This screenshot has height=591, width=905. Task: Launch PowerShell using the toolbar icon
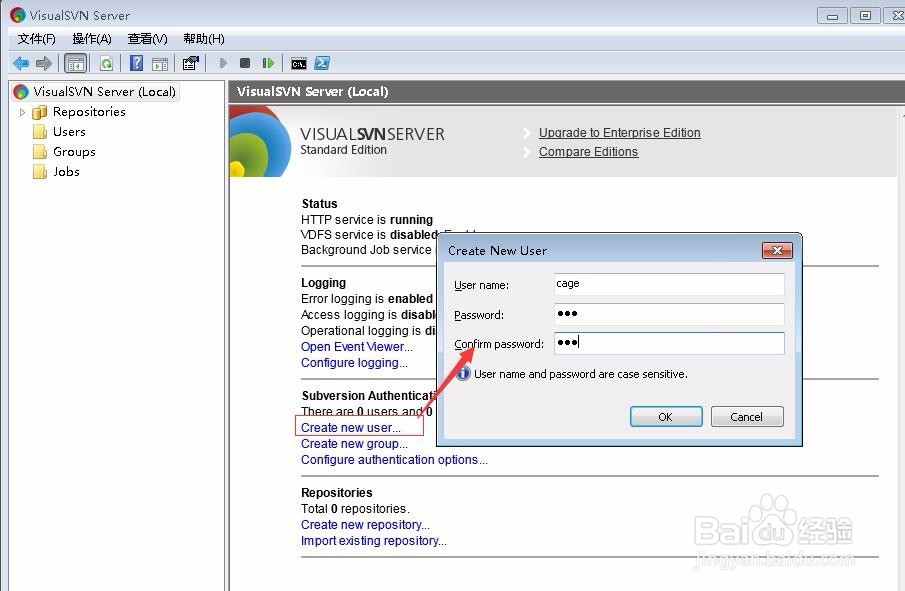[321, 62]
